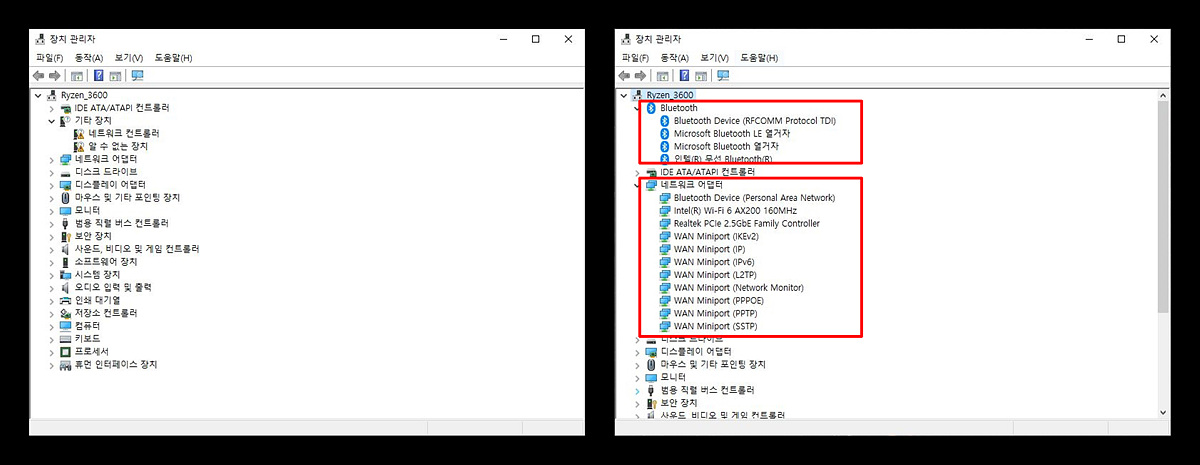Open 보기(V) menu in right window
This screenshot has height=465, width=1200.
click(x=714, y=58)
